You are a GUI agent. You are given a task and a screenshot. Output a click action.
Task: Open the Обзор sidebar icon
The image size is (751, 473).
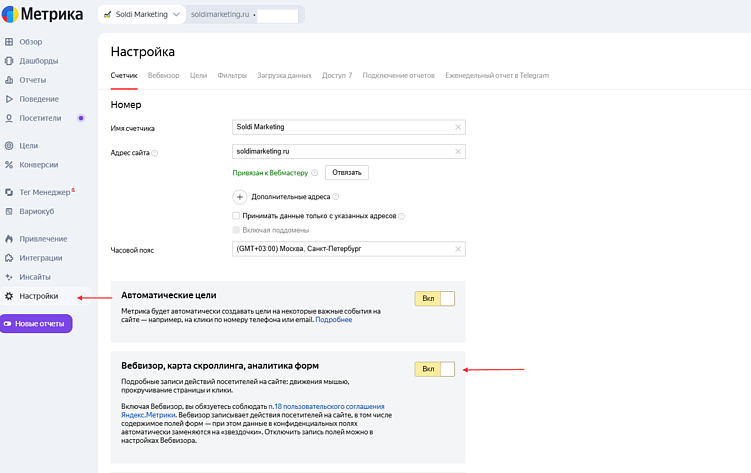coord(9,42)
